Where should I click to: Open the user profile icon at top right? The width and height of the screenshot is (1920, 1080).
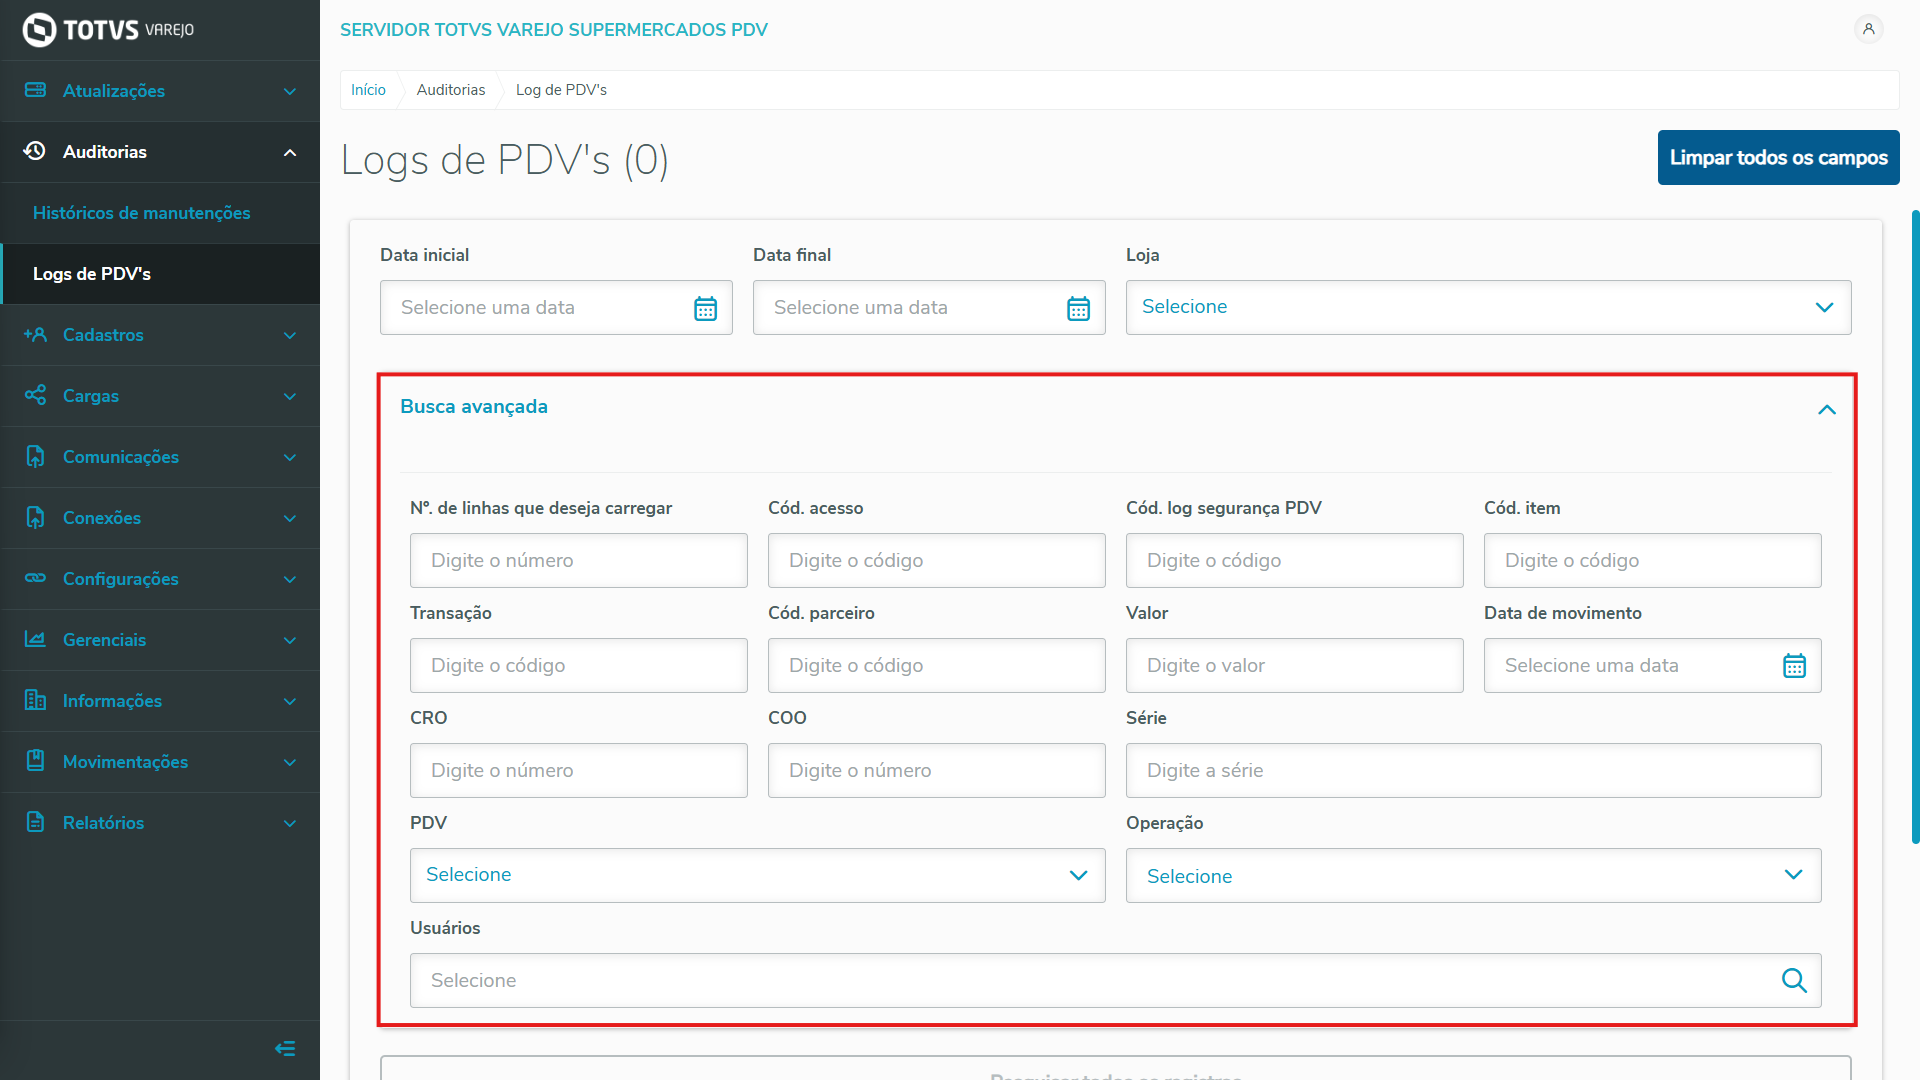pos(1868,29)
